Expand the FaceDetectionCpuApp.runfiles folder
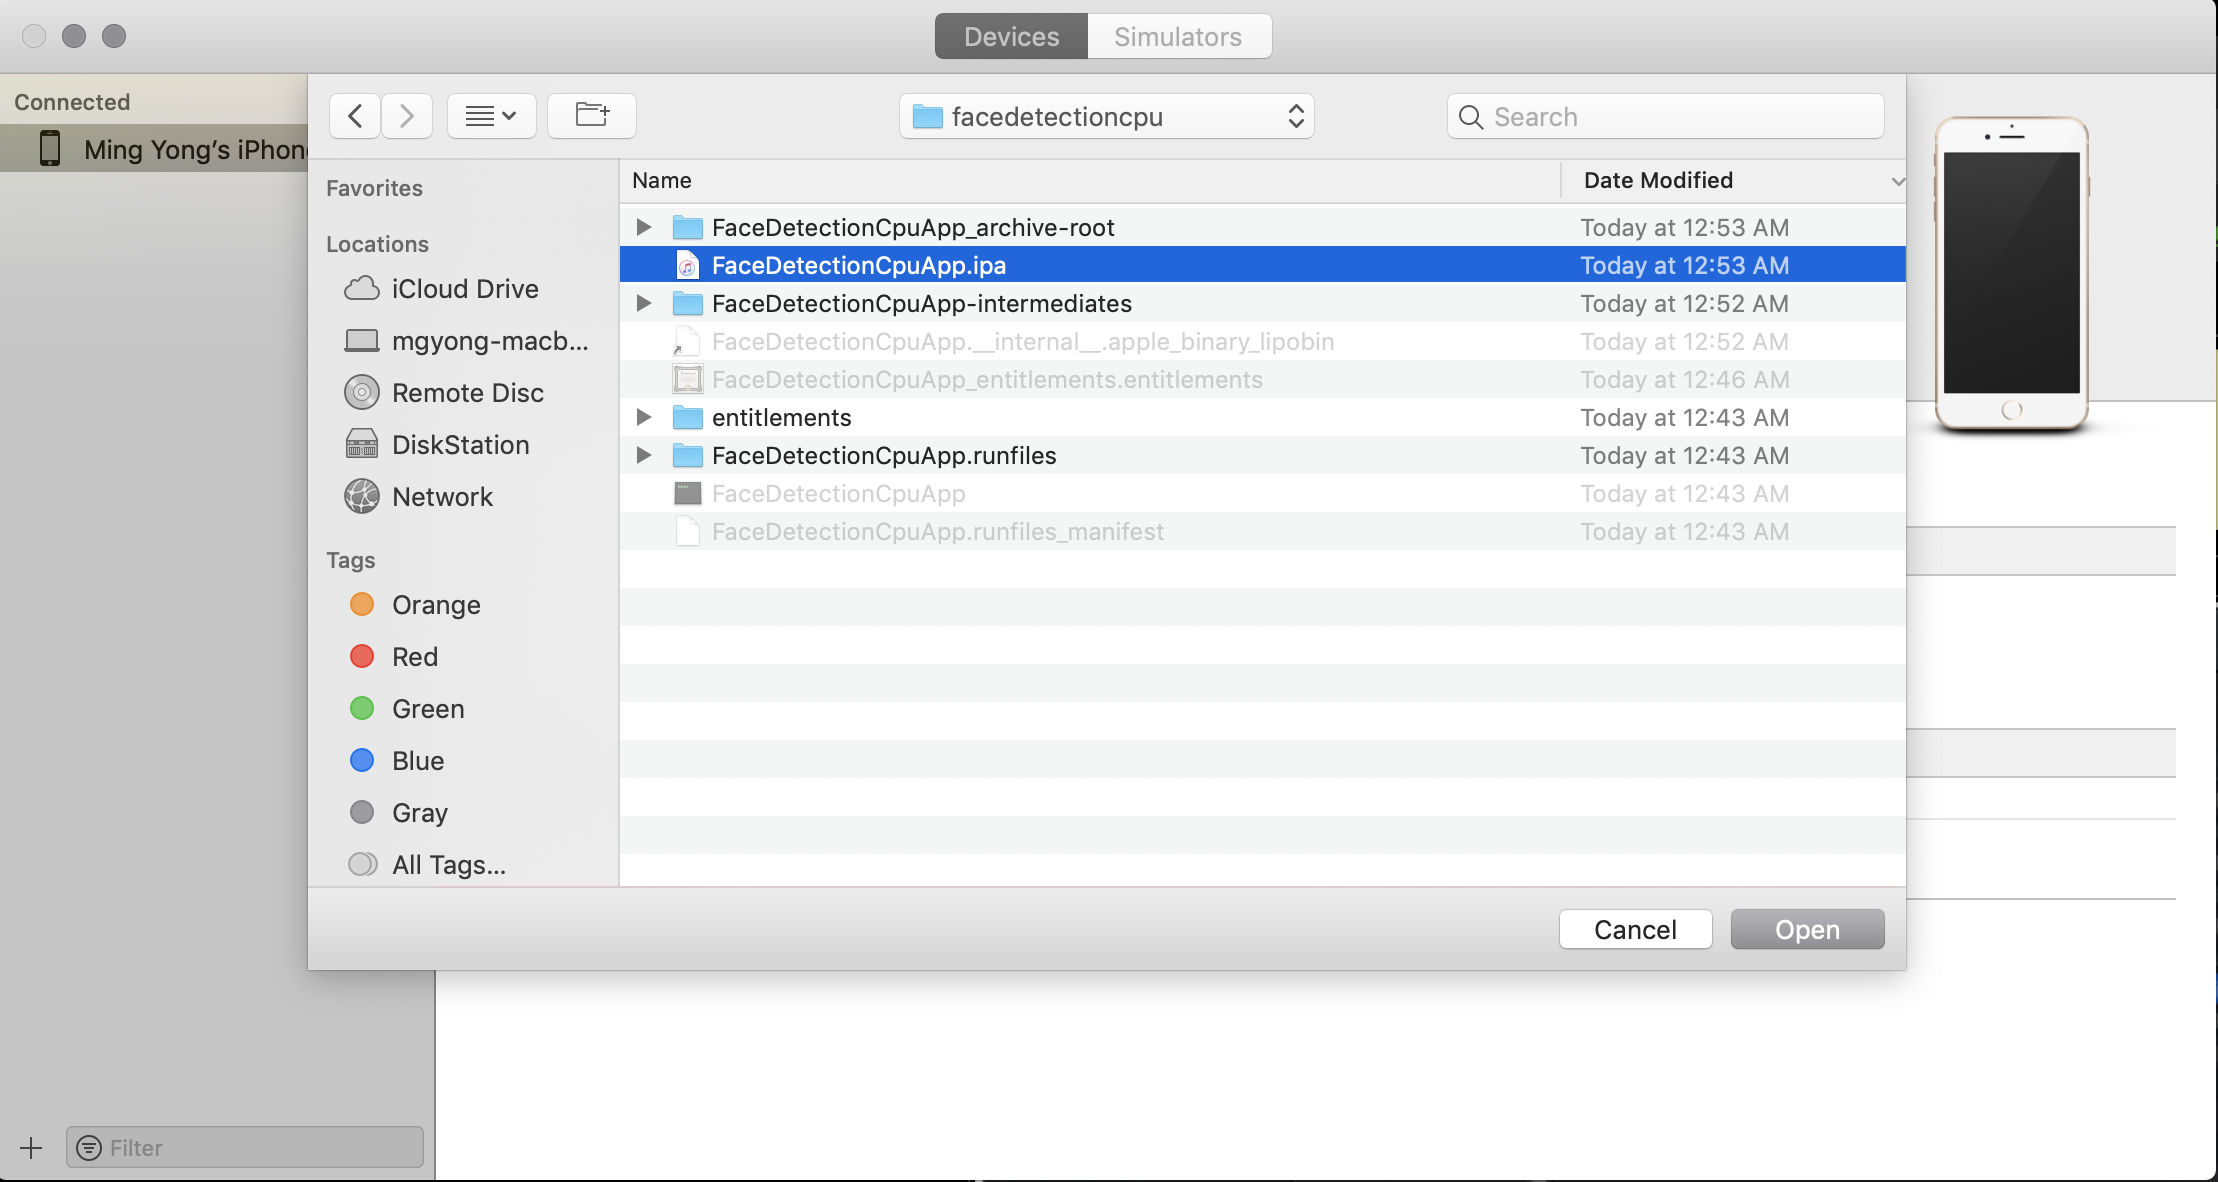This screenshot has width=2218, height=1182. click(x=644, y=456)
